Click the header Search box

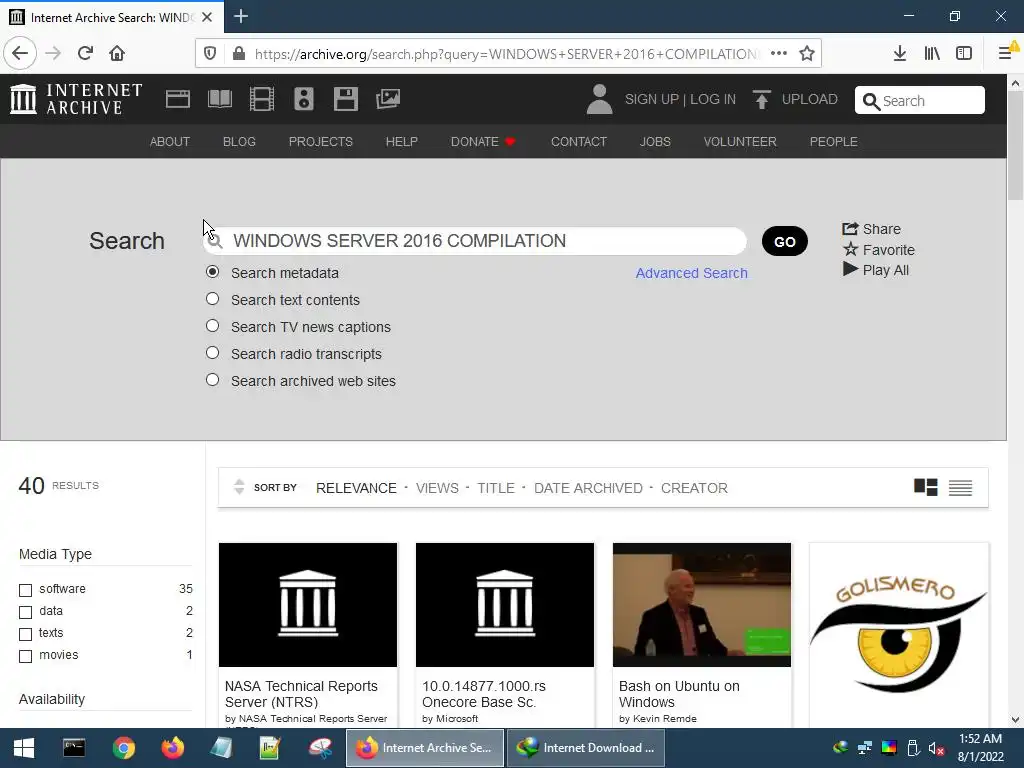(920, 101)
